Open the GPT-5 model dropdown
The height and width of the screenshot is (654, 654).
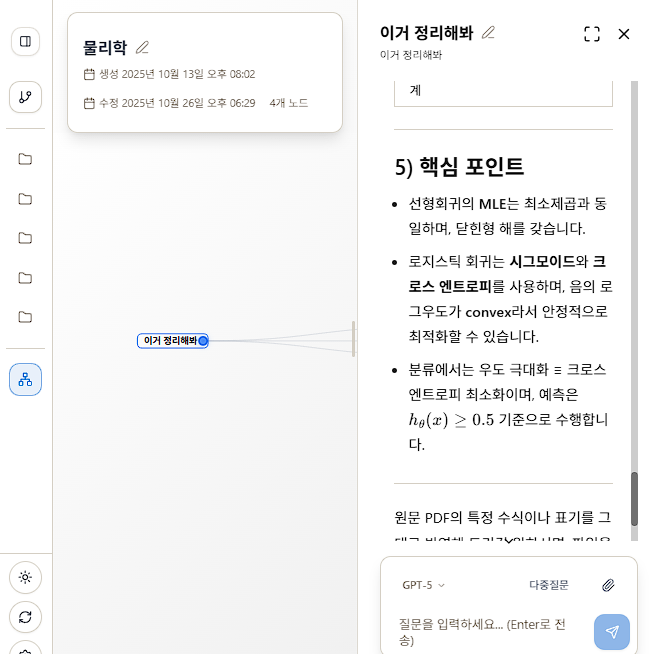(x=423, y=585)
